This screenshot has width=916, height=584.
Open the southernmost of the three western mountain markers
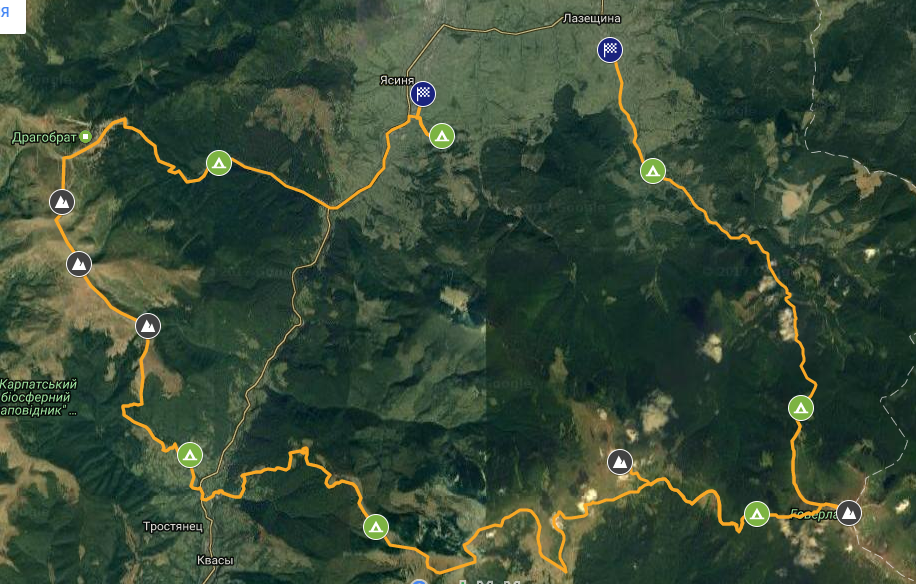(x=148, y=326)
